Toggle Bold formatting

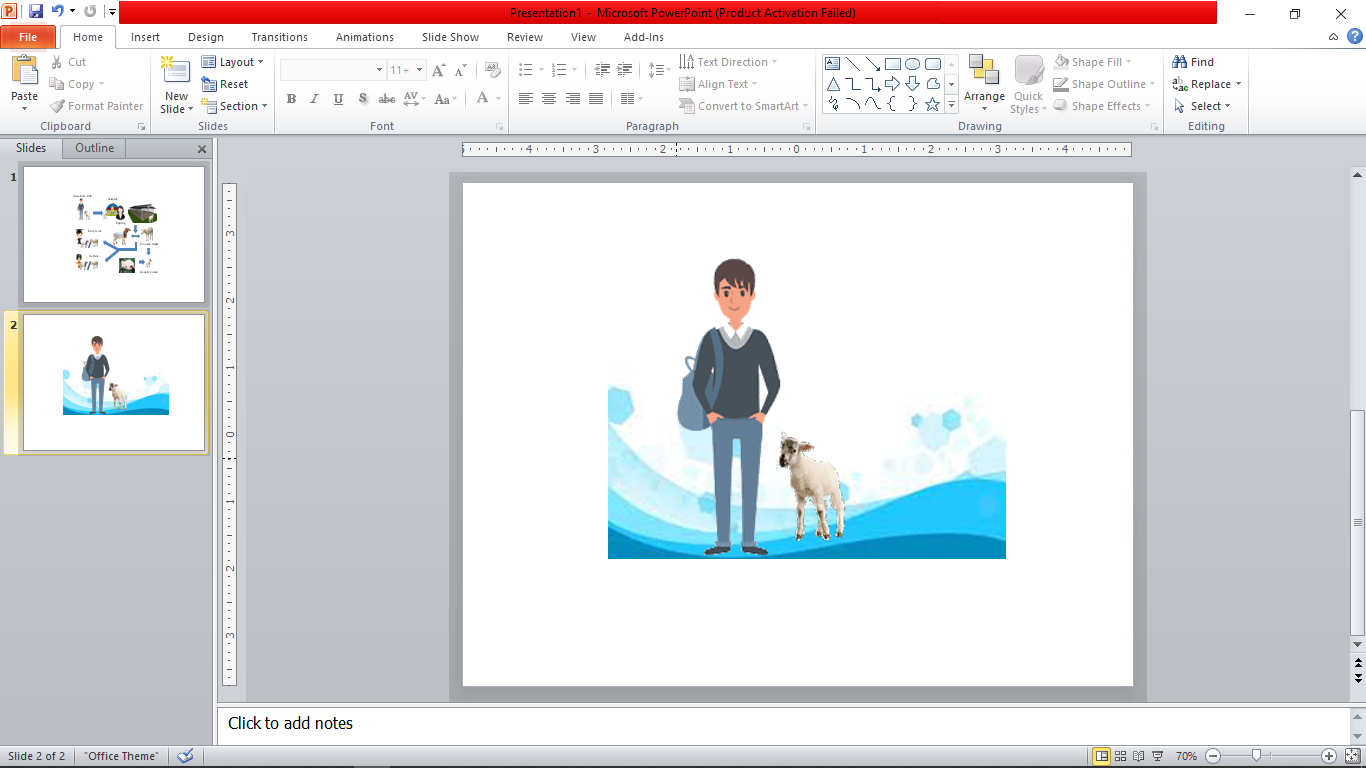[x=291, y=99]
